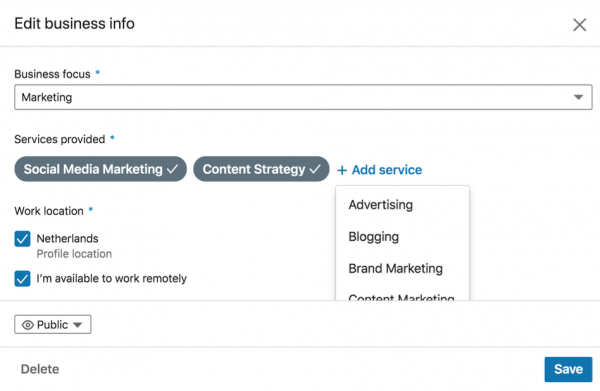Image resolution: width=600 pixels, height=391 pixels.
Task: Open the Marketing business focus combo box
Action: point(303,97)
